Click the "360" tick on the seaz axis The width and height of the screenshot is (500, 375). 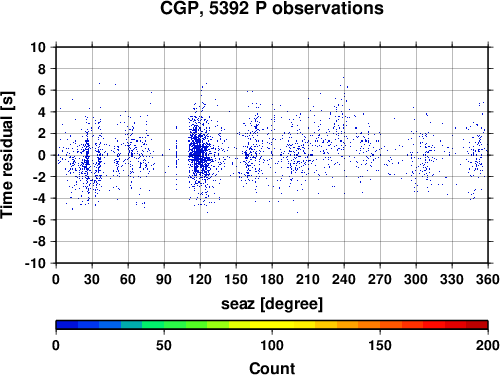[x=488, y=279]
